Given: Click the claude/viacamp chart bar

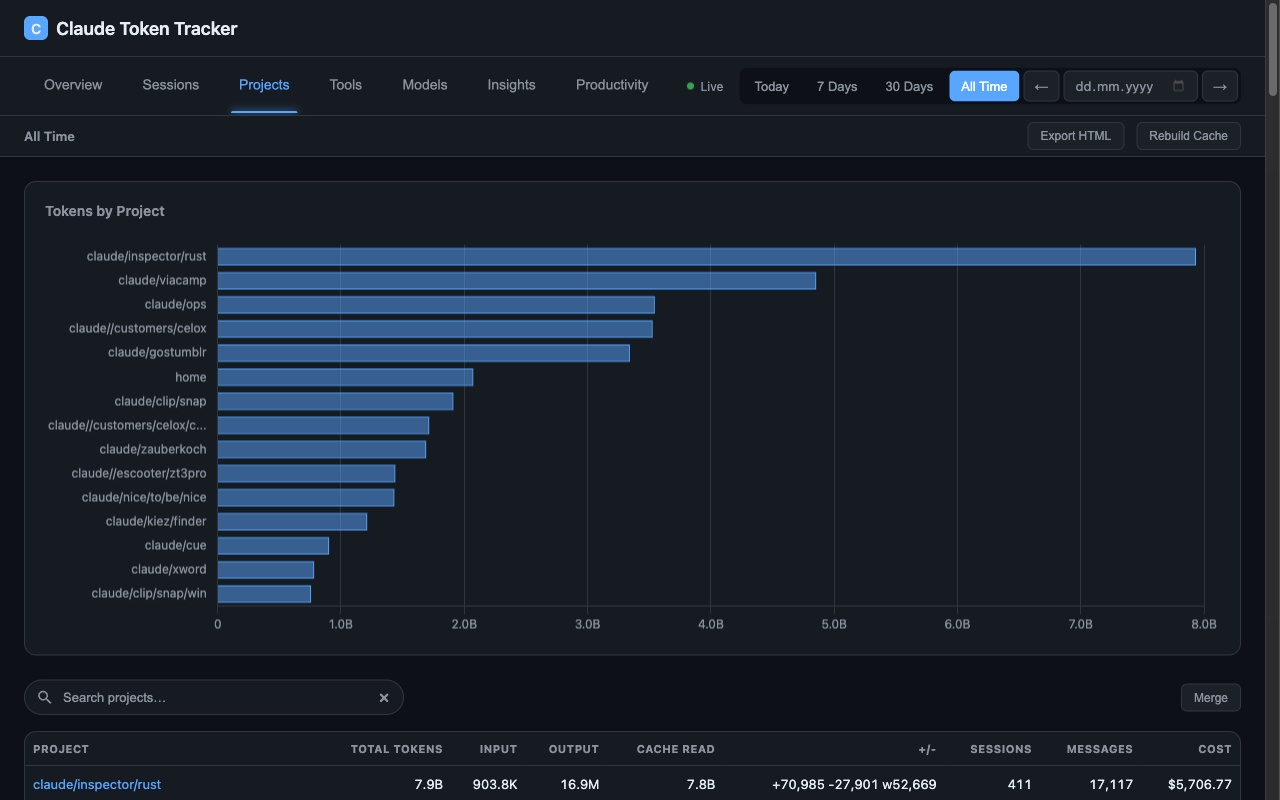Looking at the screenshot, I should click(x=517, y=281).
